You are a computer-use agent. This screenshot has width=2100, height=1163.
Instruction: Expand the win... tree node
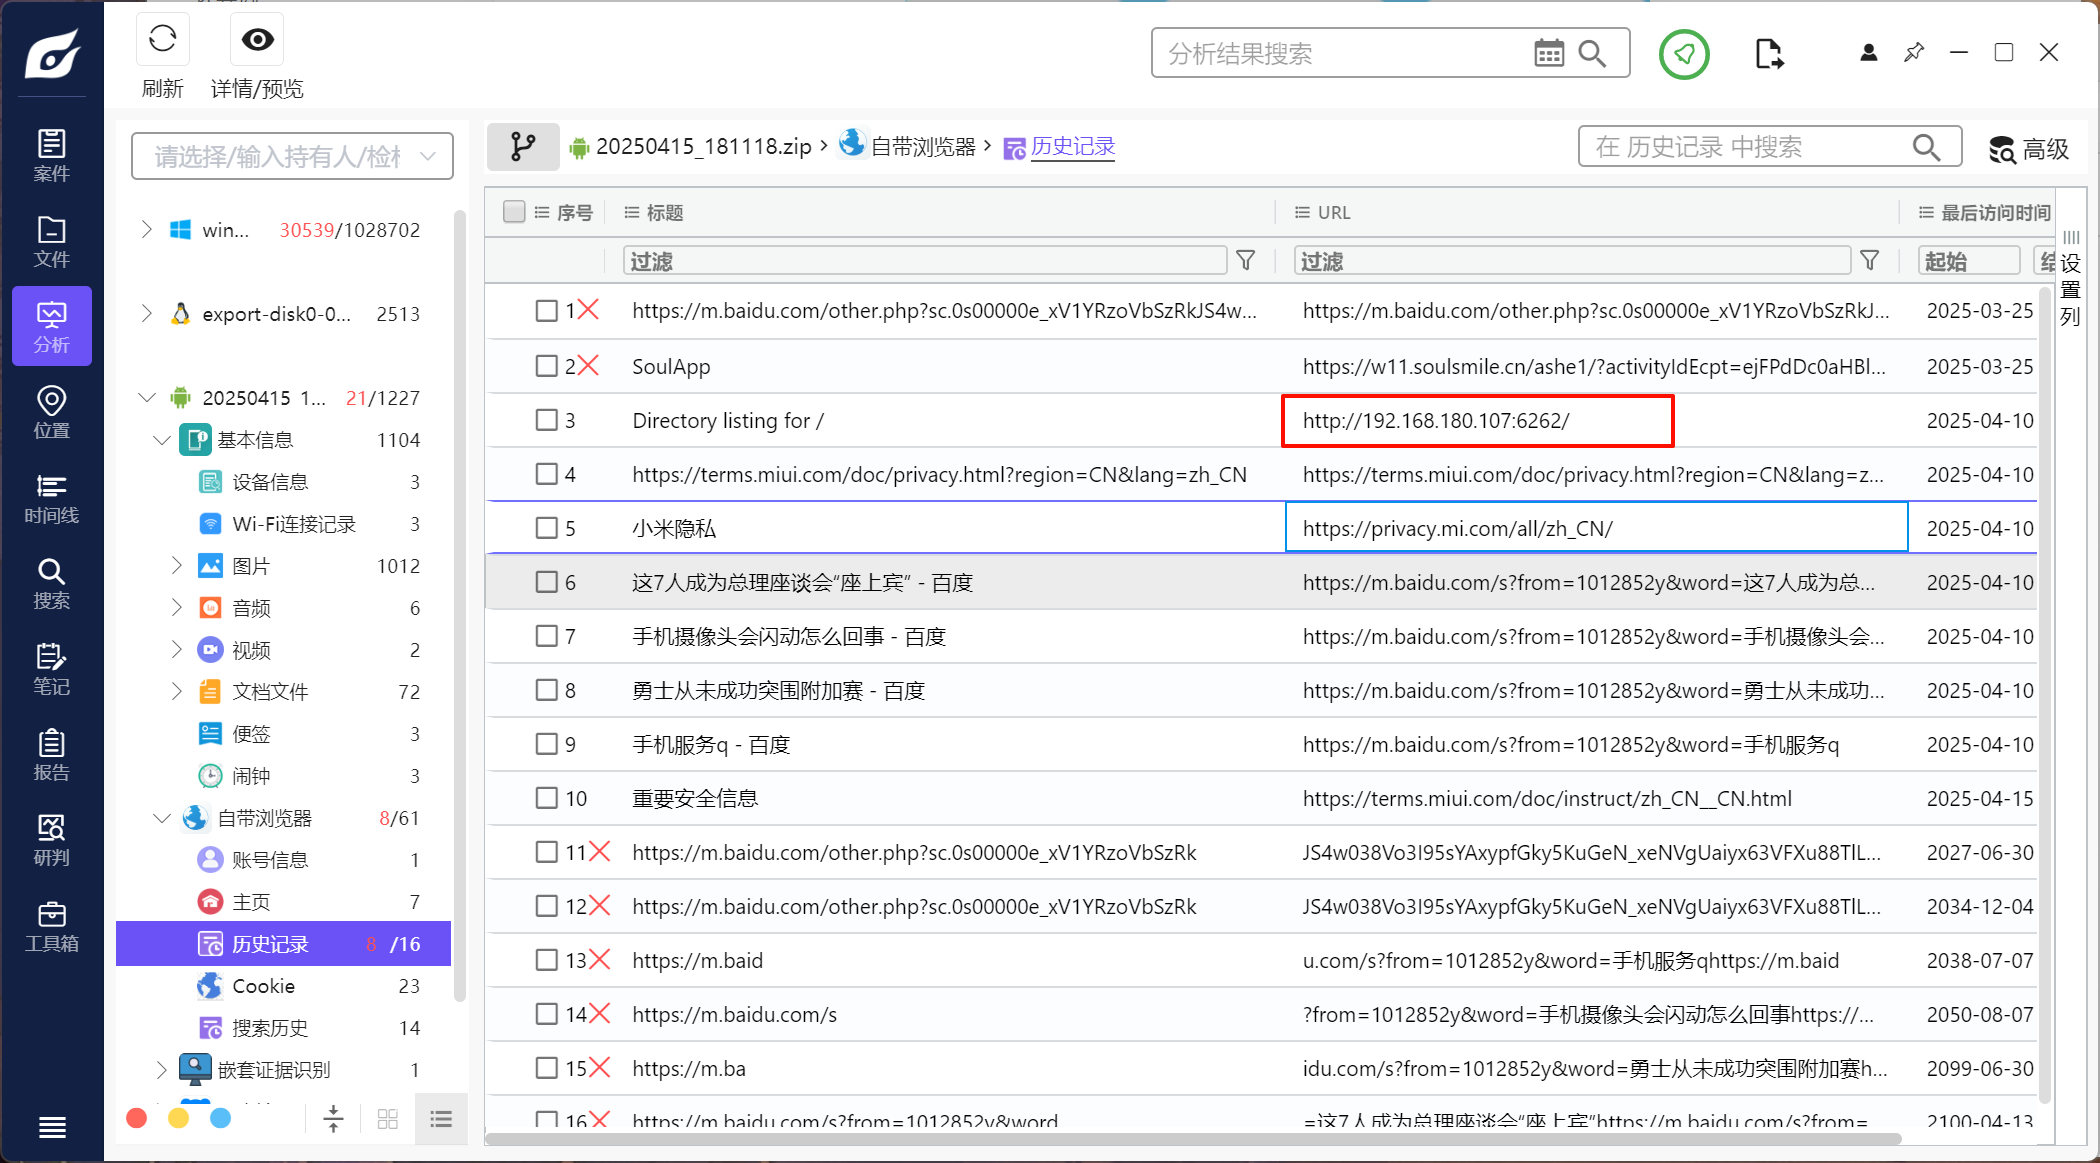click(x=147, y=230)
